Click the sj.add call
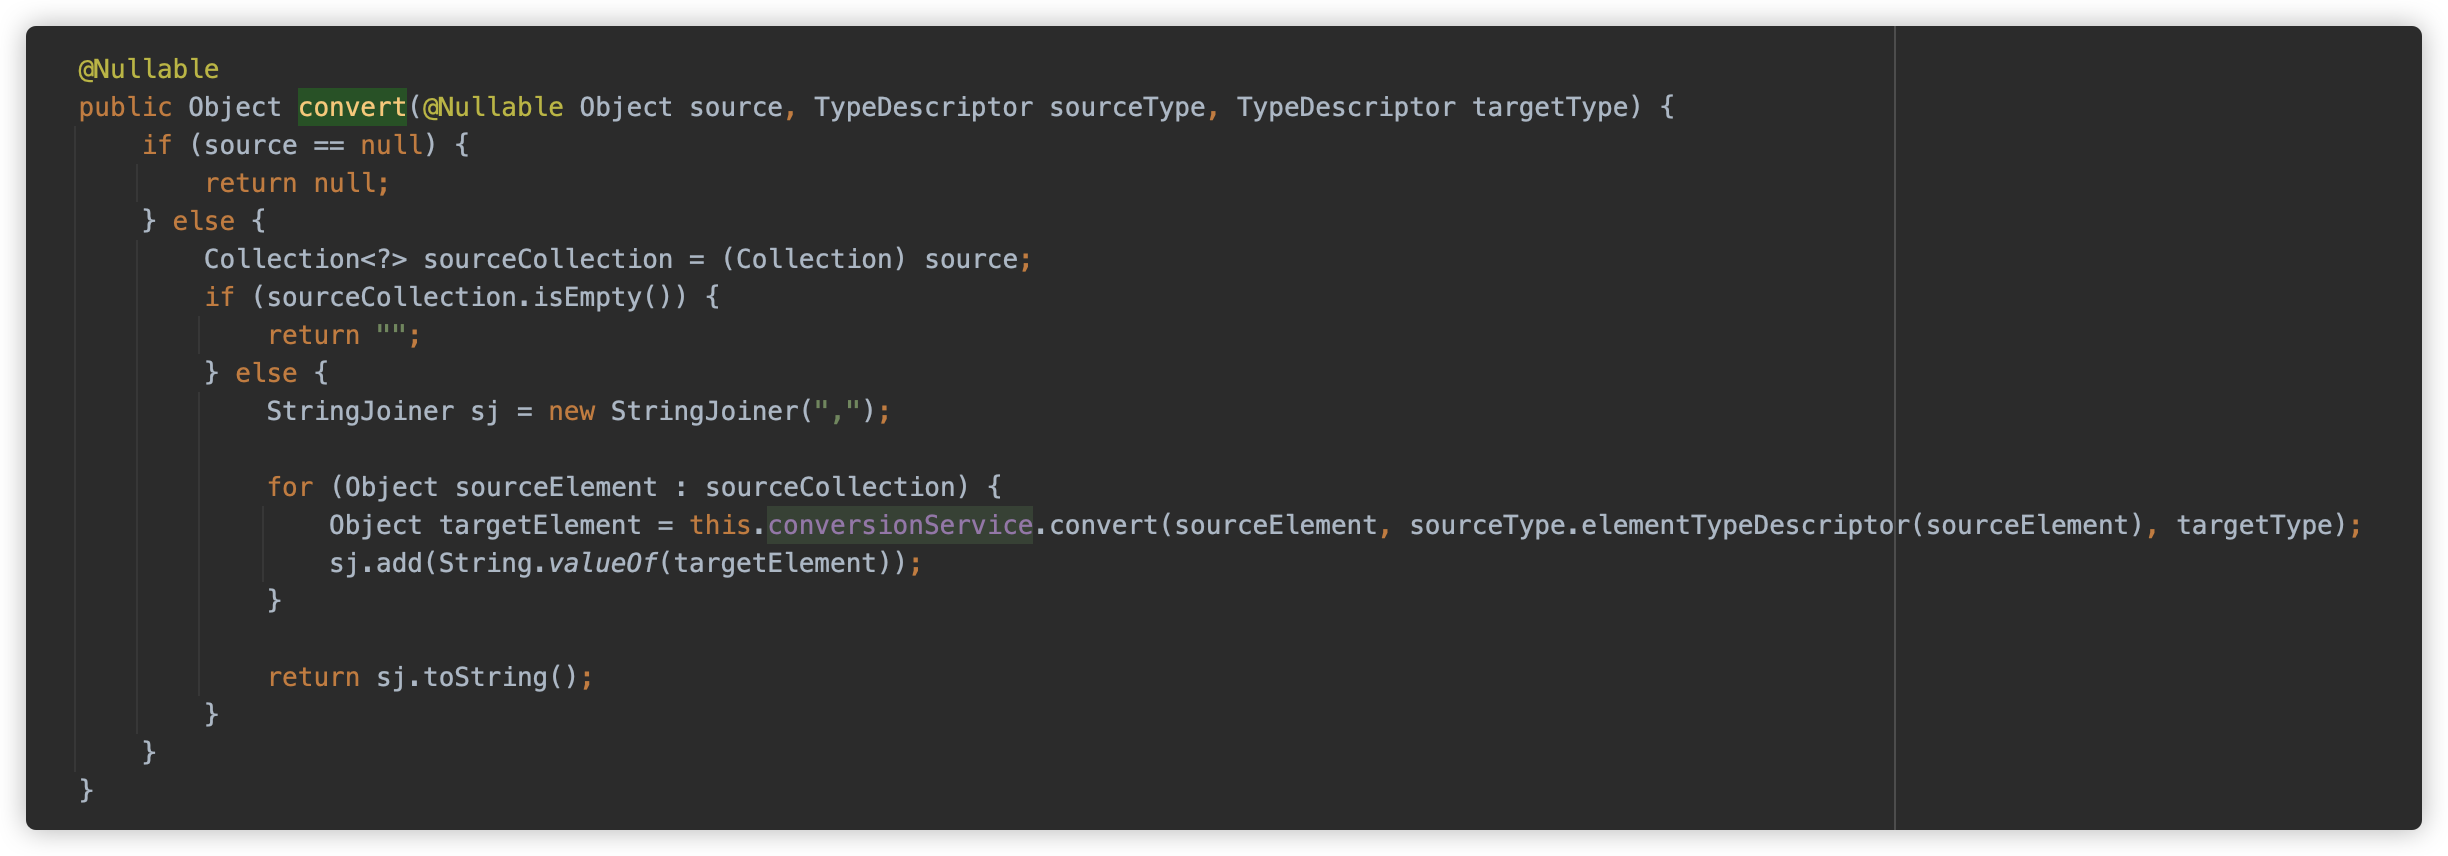The image size is (2448, 856). pos(376,563)
